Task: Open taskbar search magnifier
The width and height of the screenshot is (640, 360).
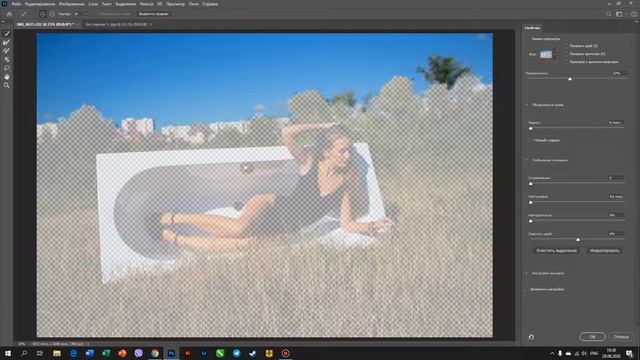Action: (x=24, y=353)
